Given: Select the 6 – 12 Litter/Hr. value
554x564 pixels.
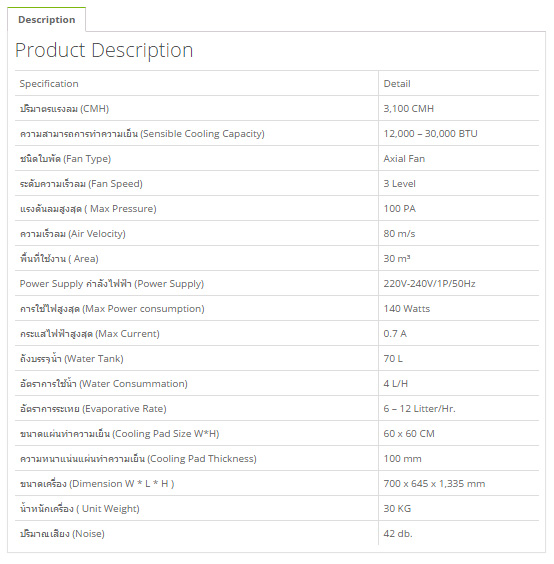Looking at the screenshot, I should pos(419,409).
